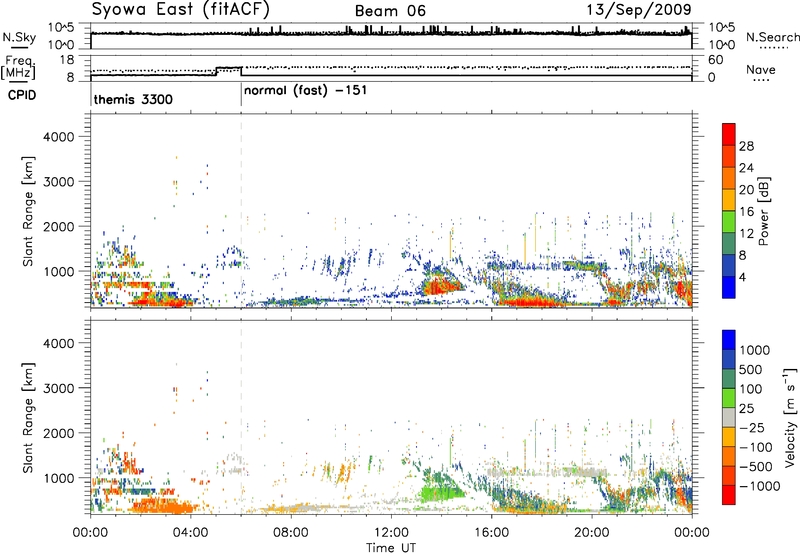This screenshot has width=800, height=554.
Task: Click the gray segment of Velocity color bar
Action: pos(729,418)
